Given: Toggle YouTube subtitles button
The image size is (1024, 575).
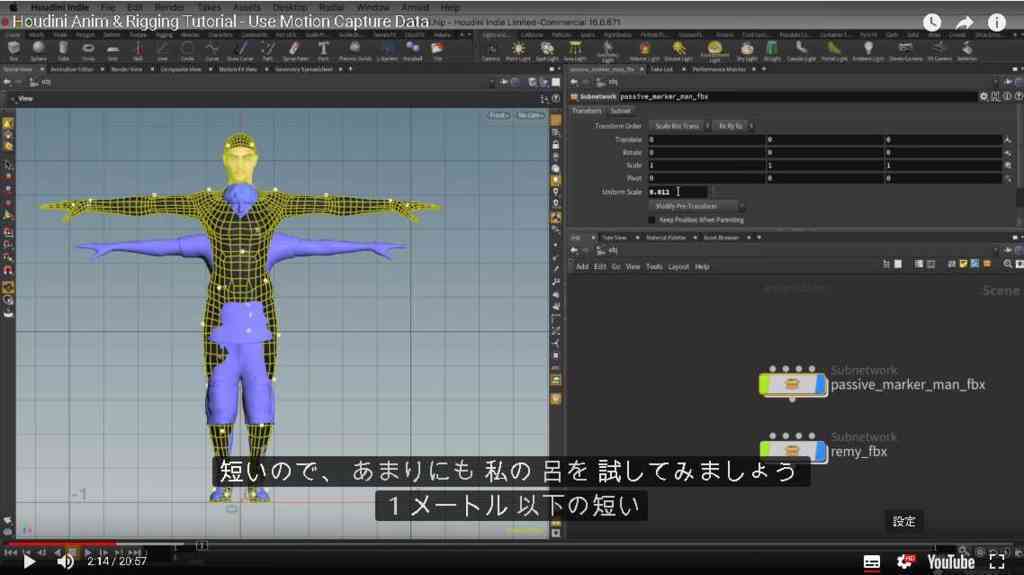Looking at the screenshot, I should (872, 562).
